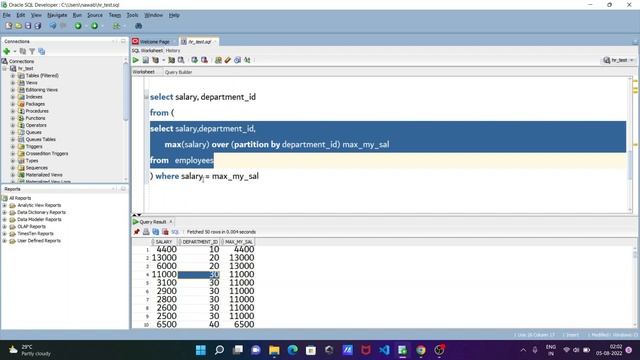
Task: Select the Worksheet tab
Action: pos(144,72)
